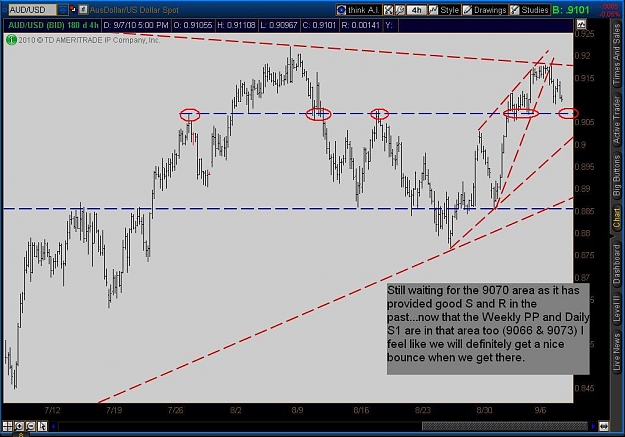Viewport: 625px width, 437px height.
Task: Click the gray symbol actions icon
Action: [83, 9]
